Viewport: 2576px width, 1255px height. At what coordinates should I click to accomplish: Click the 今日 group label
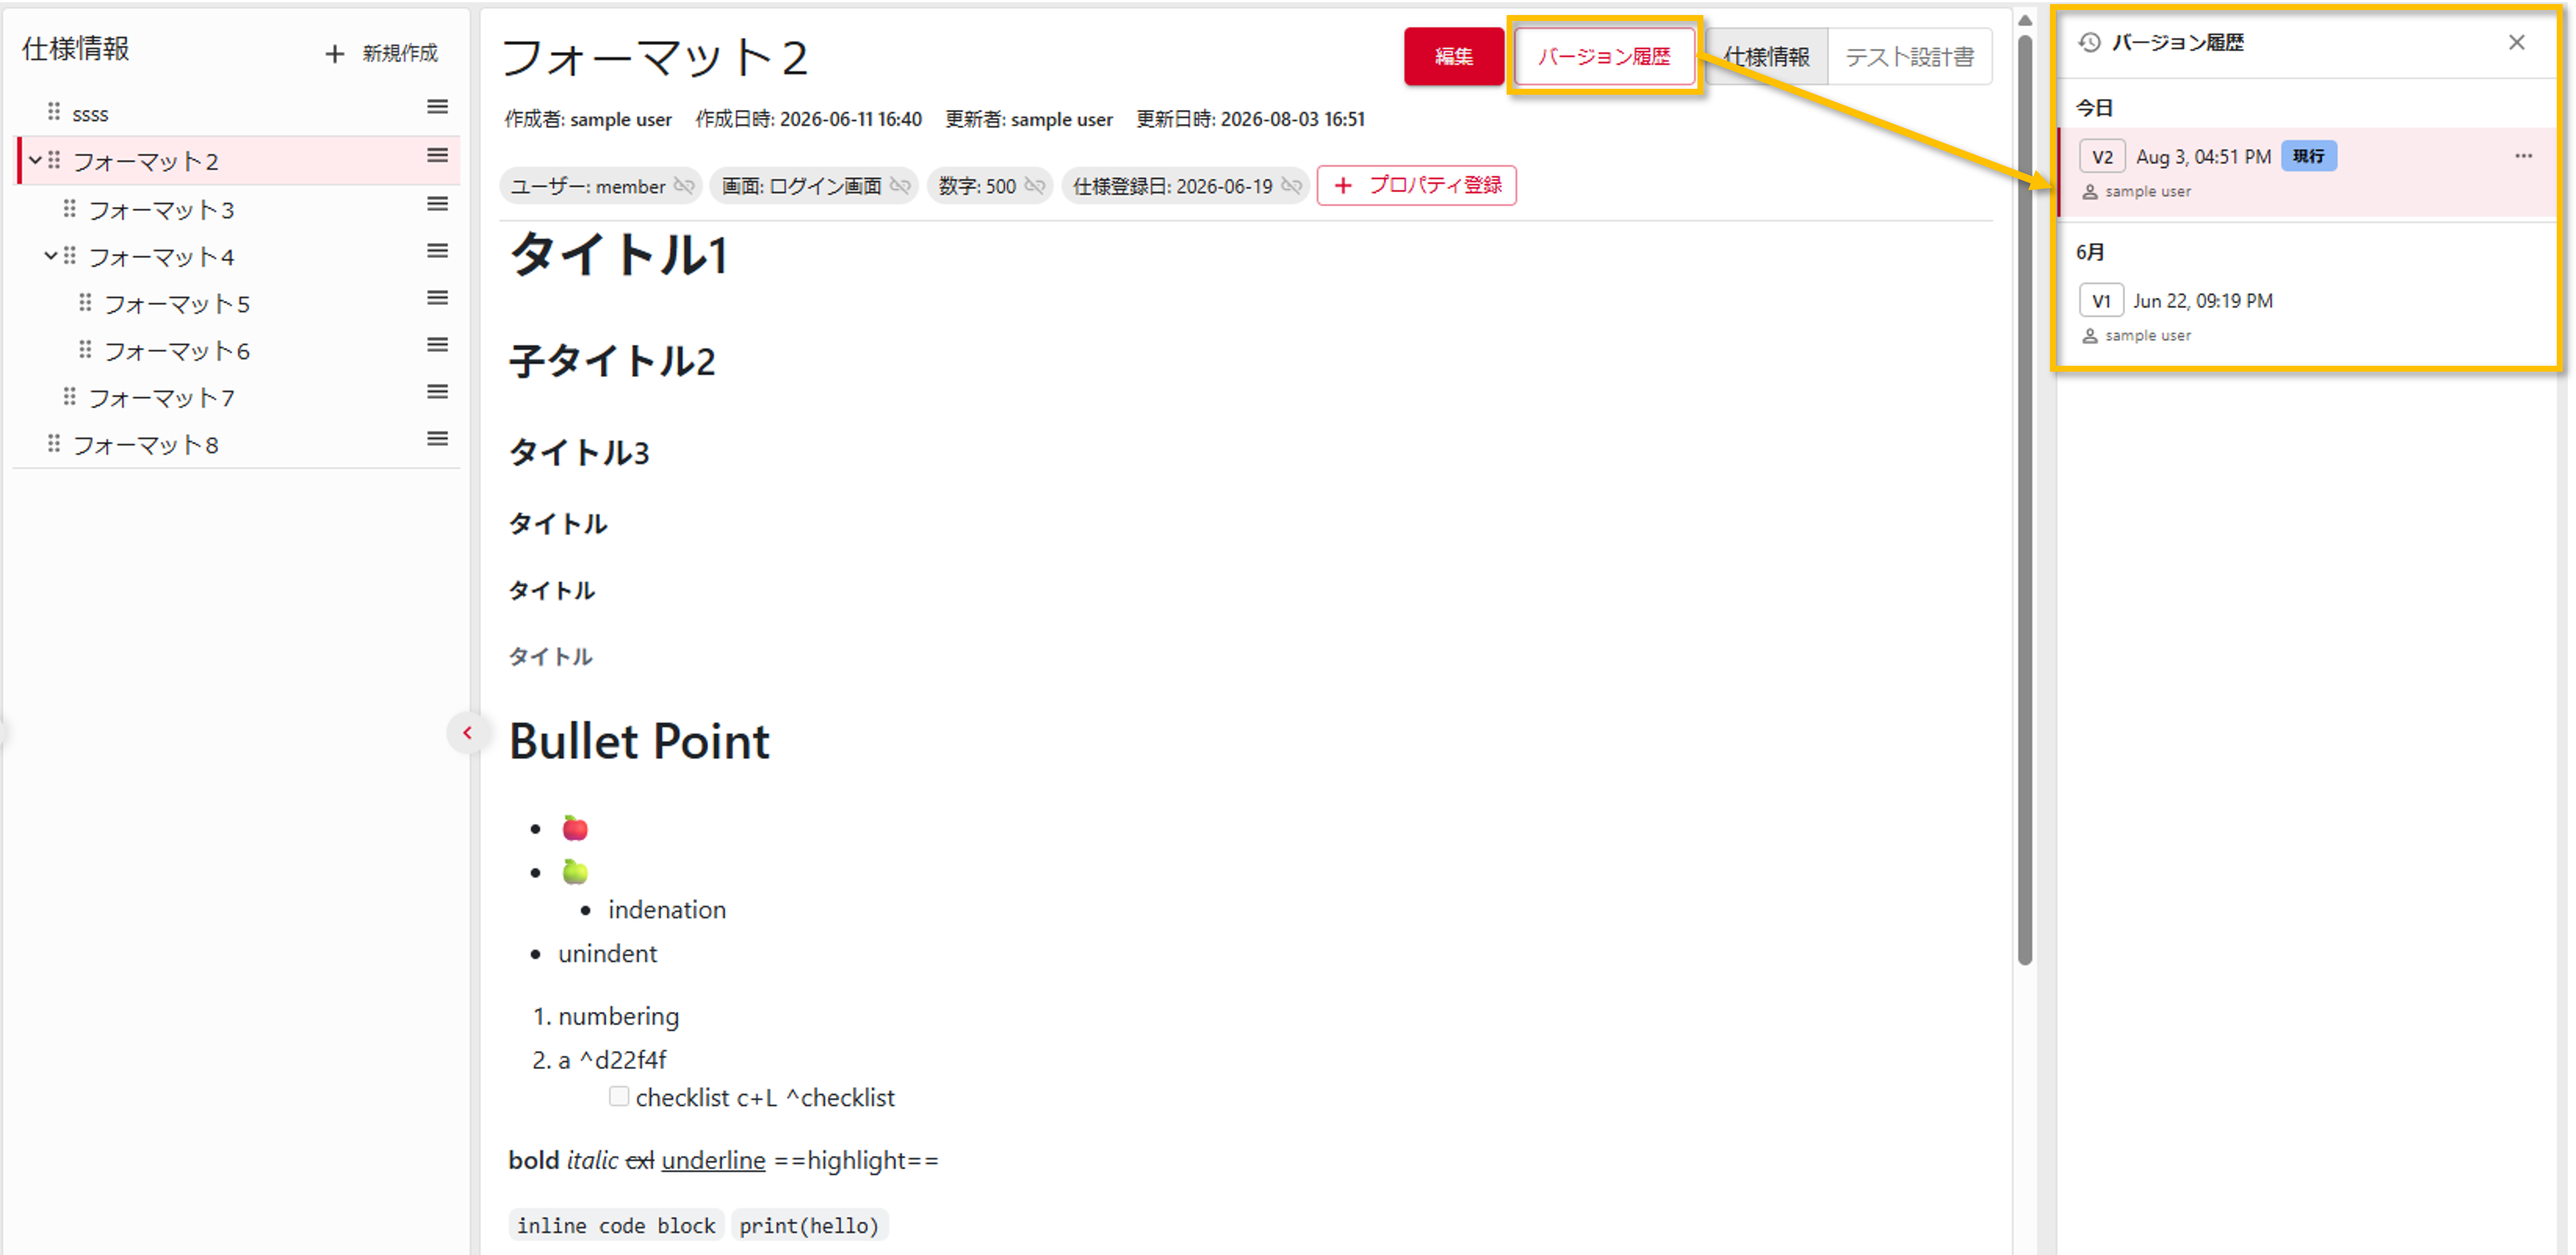[2094, 107]
